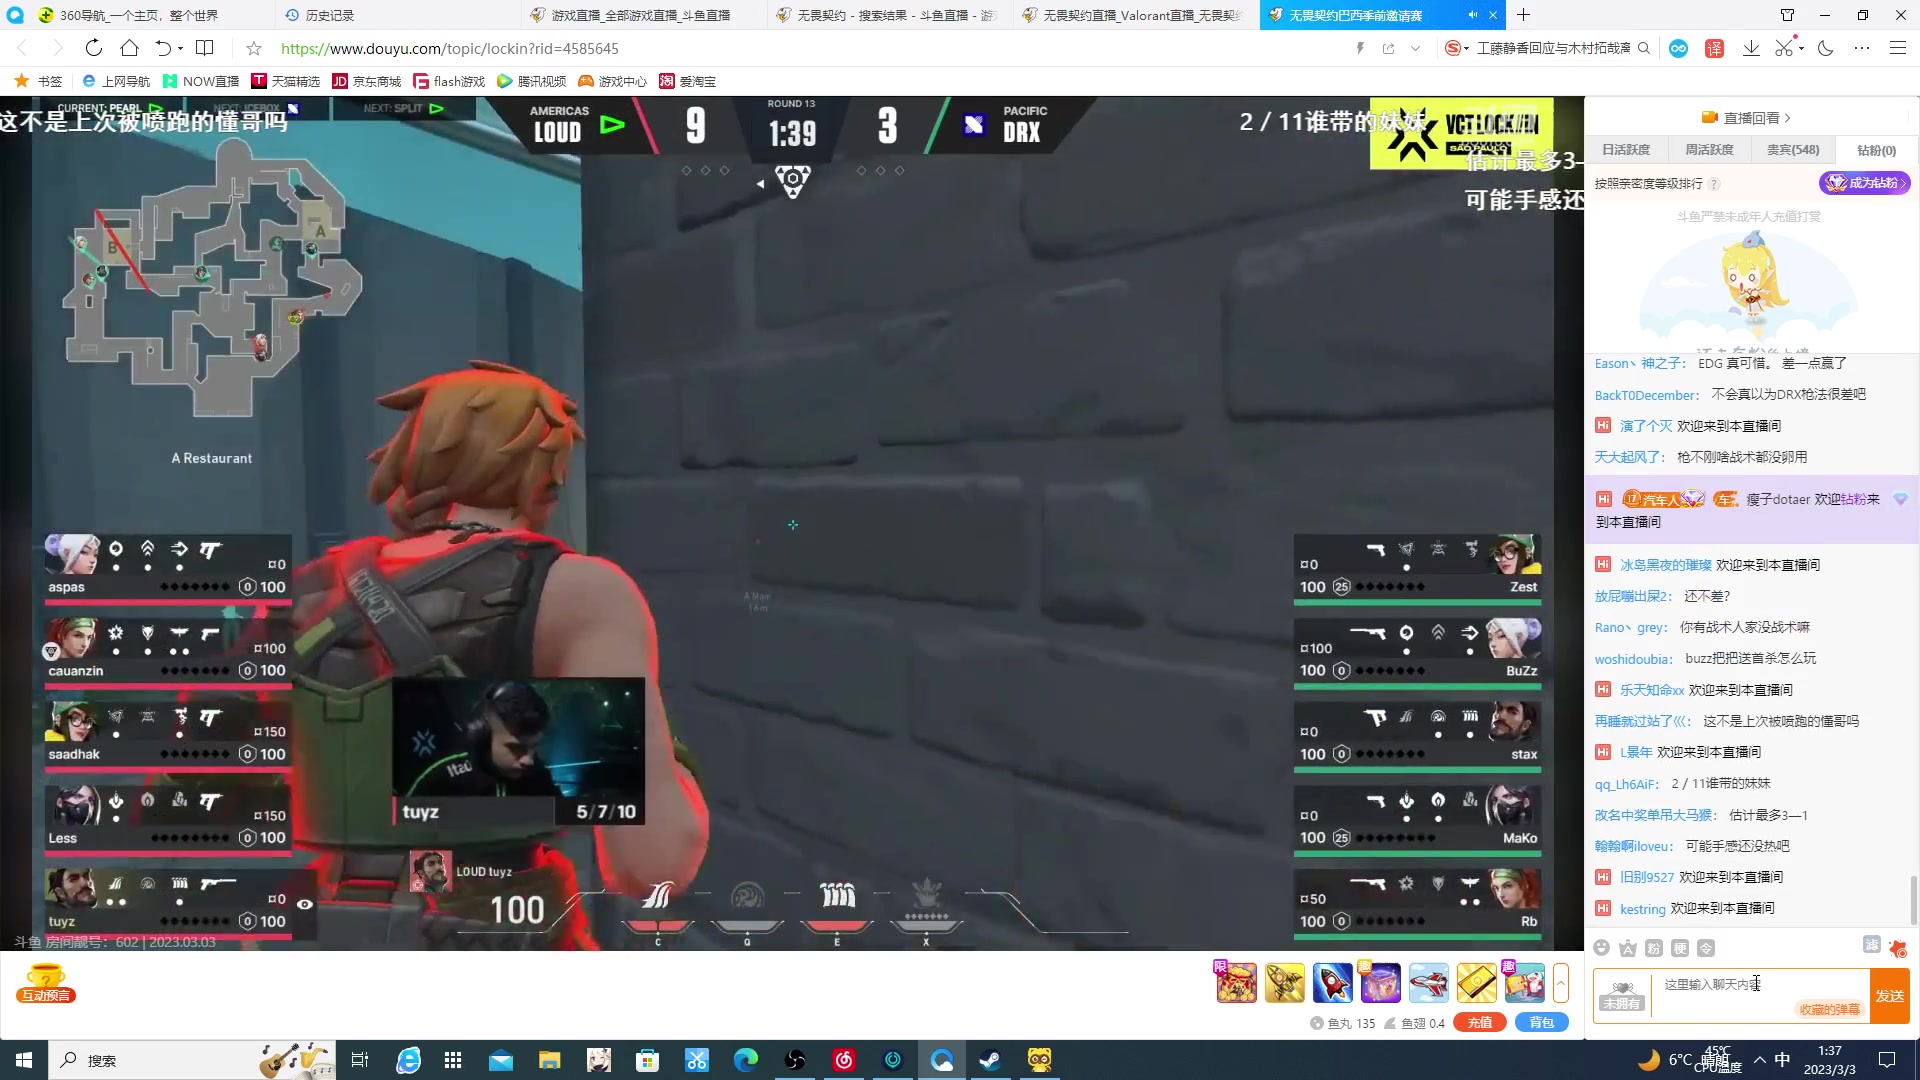This screenshot has width=1920, height=1080.
Task: Switch to the 历史记录 tab
Action: (x=397, y=15)
